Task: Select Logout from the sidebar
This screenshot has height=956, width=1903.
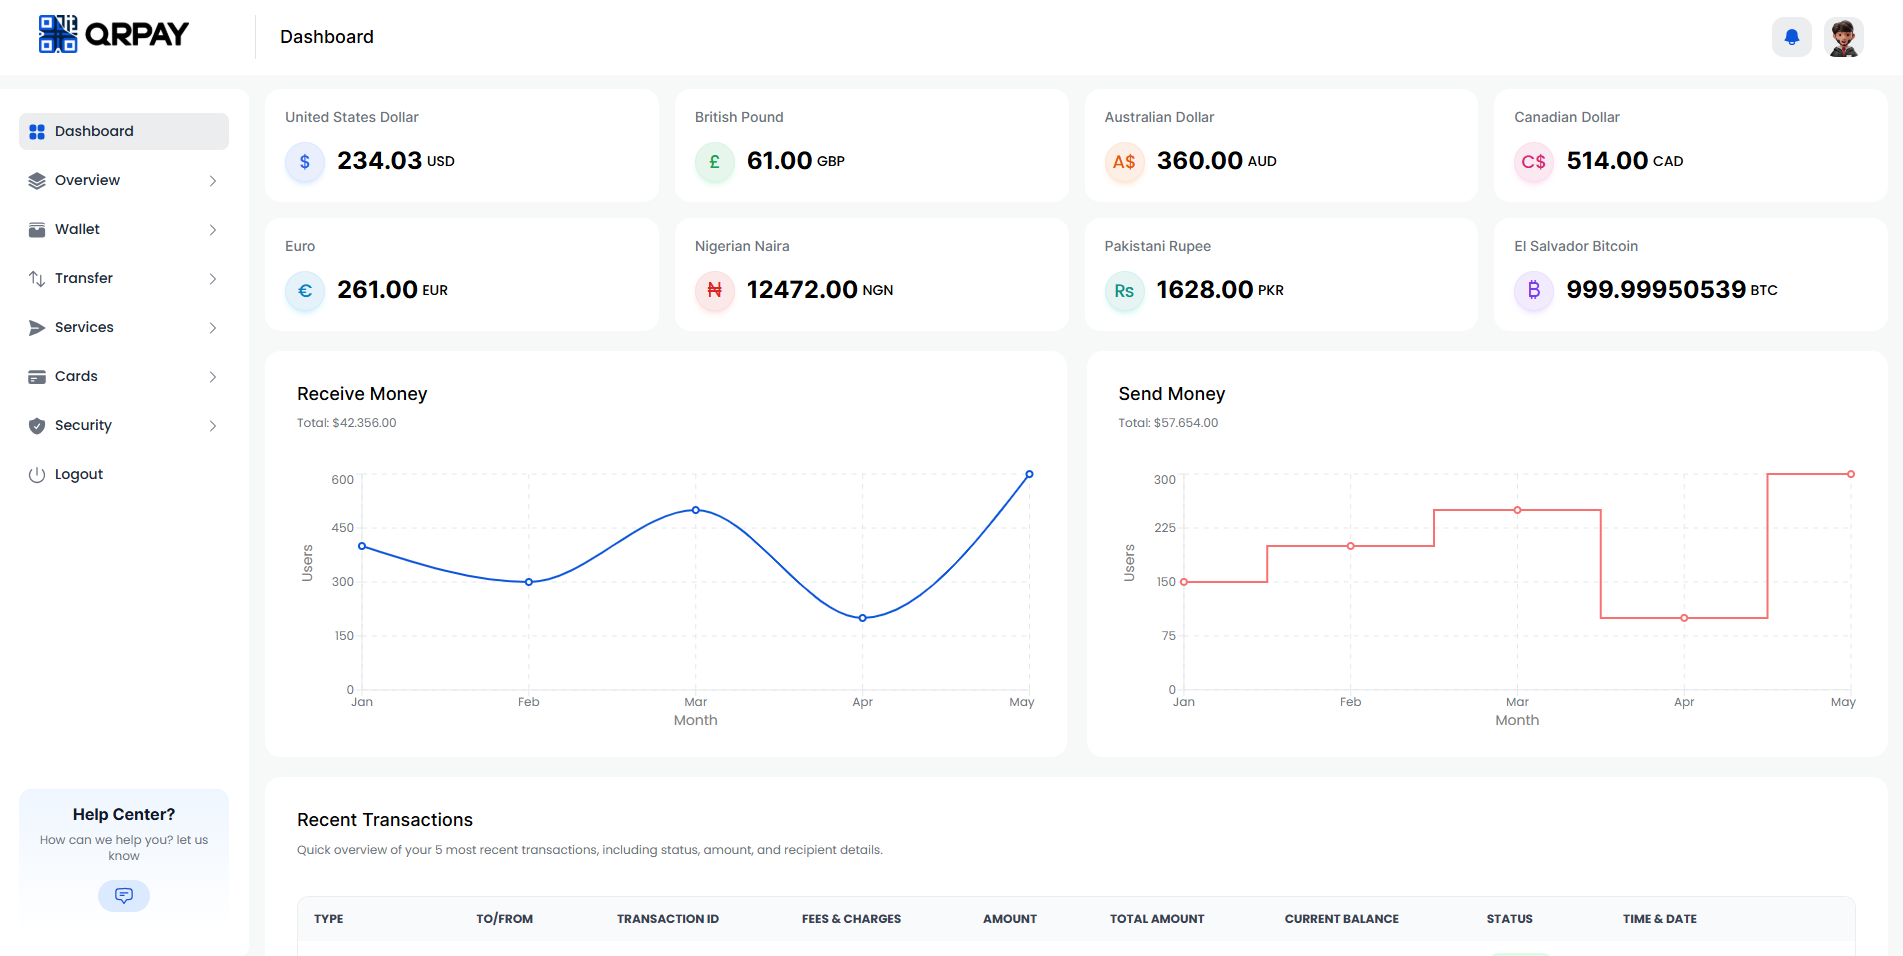Action: pyautogui.click(x=78, y=473)
